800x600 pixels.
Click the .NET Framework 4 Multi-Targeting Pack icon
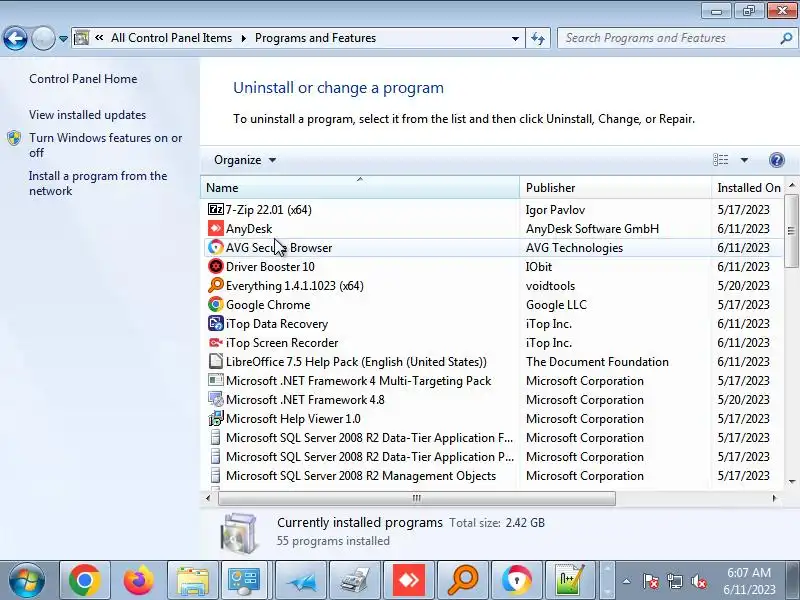(216, 381)
